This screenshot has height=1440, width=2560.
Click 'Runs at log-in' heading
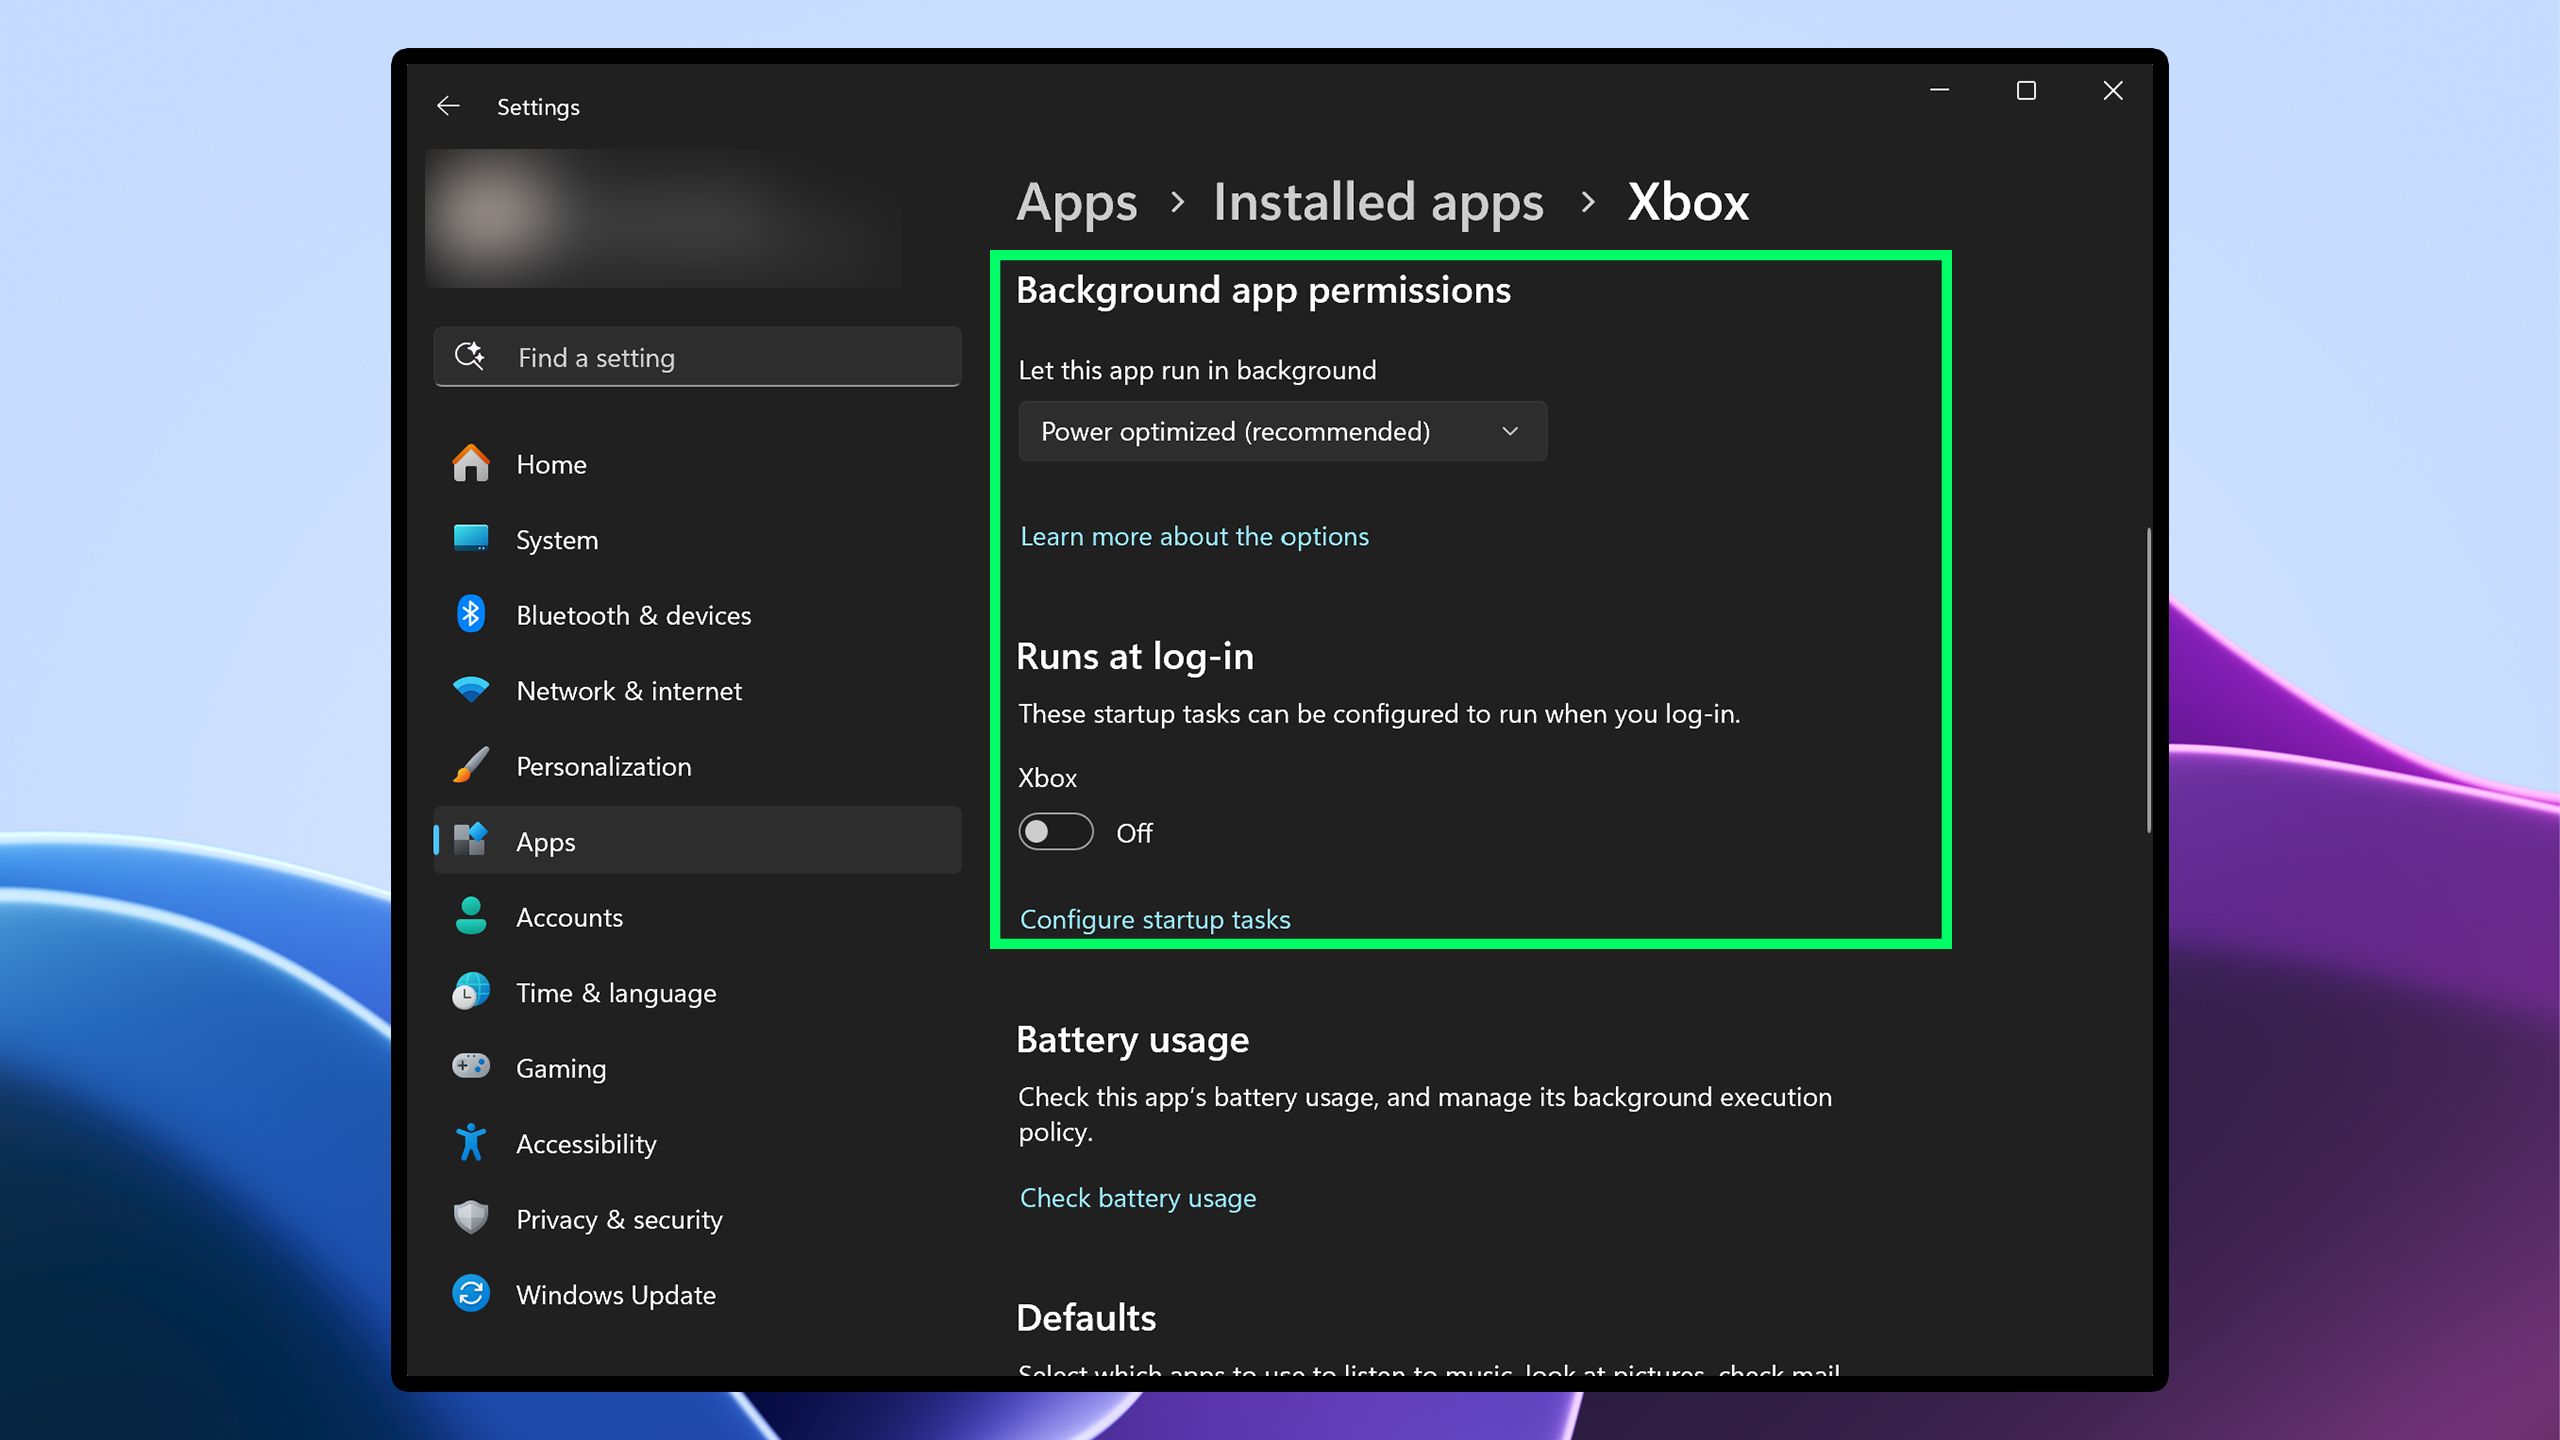[x=1135, y=656]
